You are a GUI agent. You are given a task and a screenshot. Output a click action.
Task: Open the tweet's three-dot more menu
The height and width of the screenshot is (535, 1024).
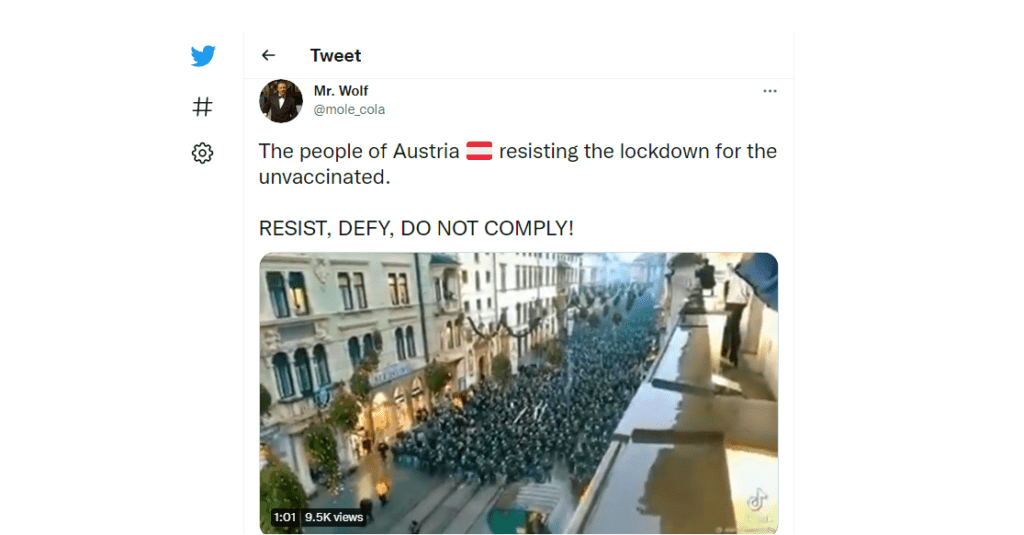(770, 91)
